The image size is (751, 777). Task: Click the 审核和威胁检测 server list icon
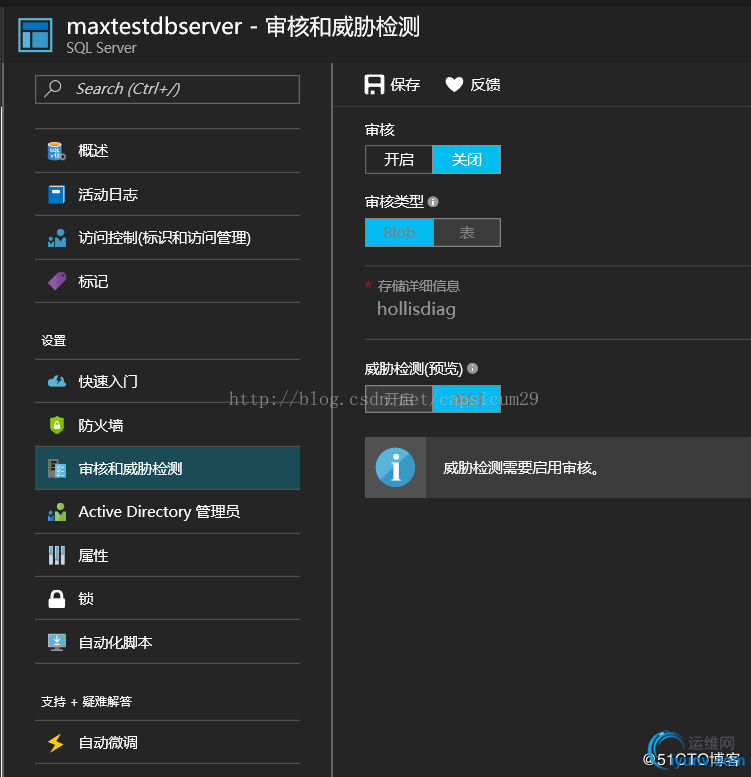click(x=56, y=468)
